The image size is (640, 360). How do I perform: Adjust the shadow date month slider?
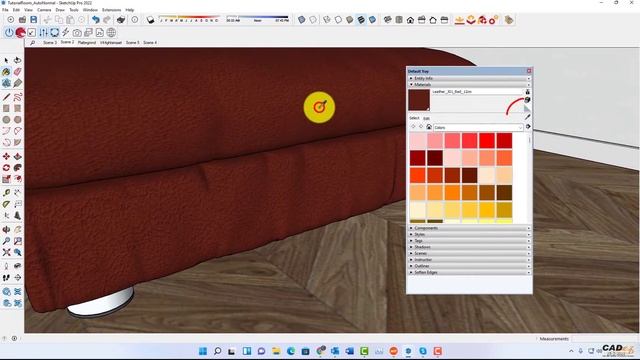click(x=189, y=19)
